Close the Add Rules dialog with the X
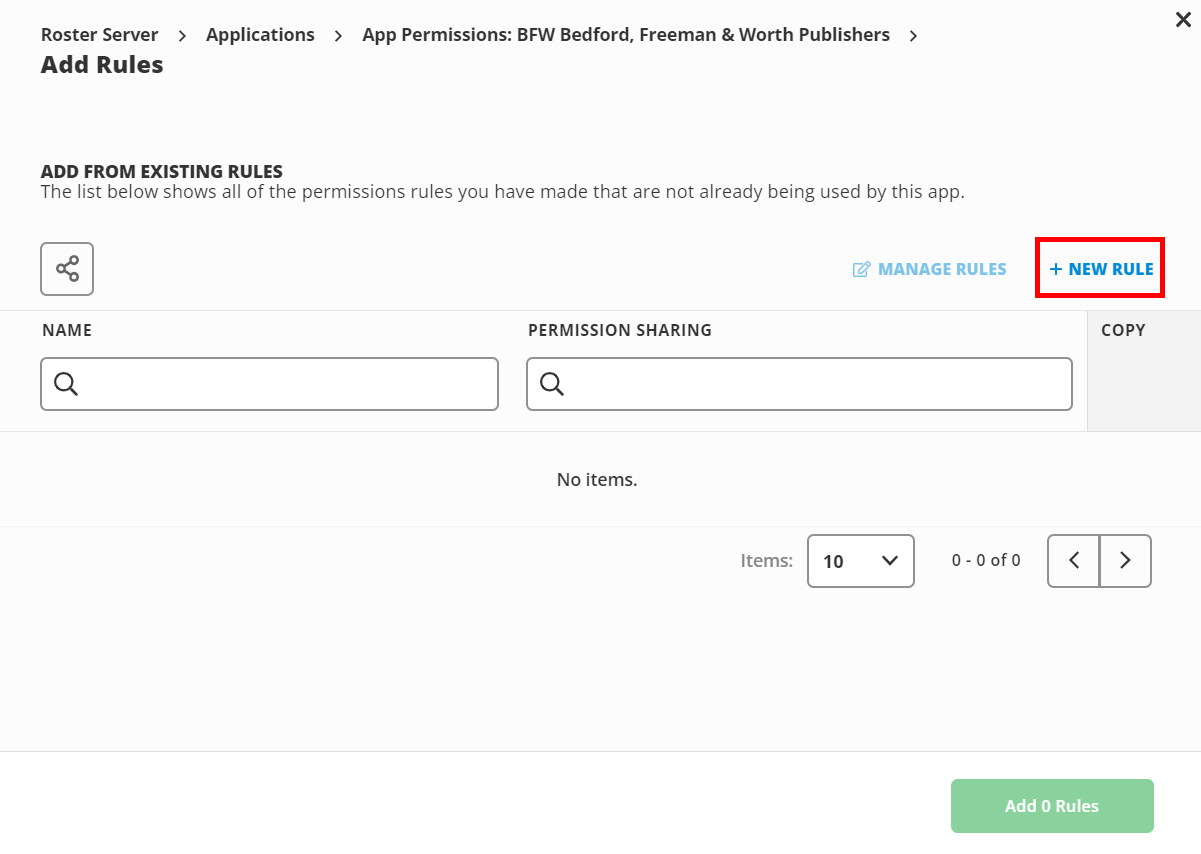The width and height of the screenshot is (1201, 854). 1183,19
